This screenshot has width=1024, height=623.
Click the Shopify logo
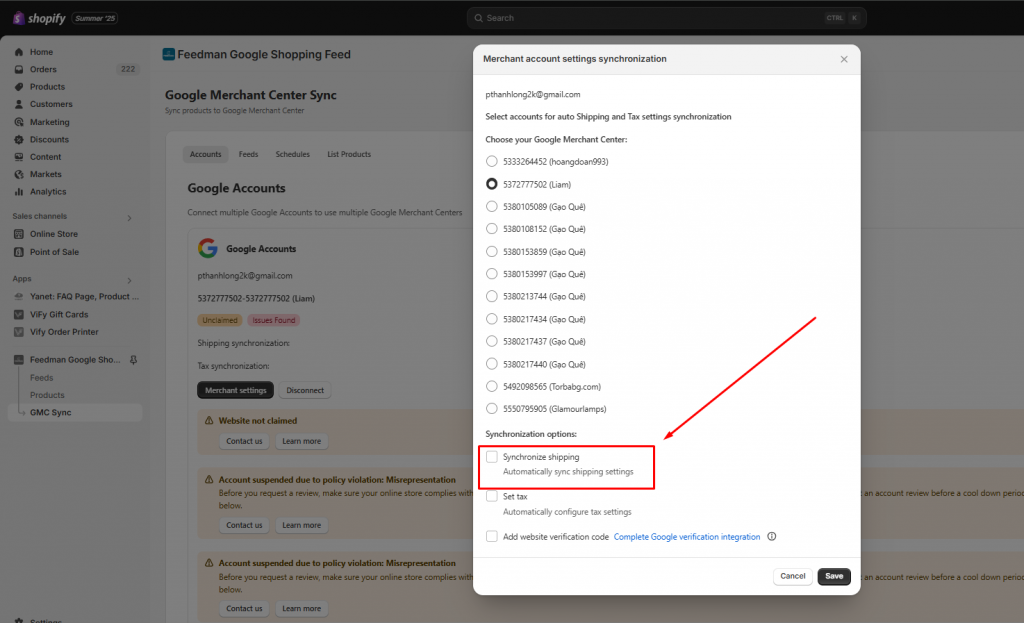(x=39, y=18)
